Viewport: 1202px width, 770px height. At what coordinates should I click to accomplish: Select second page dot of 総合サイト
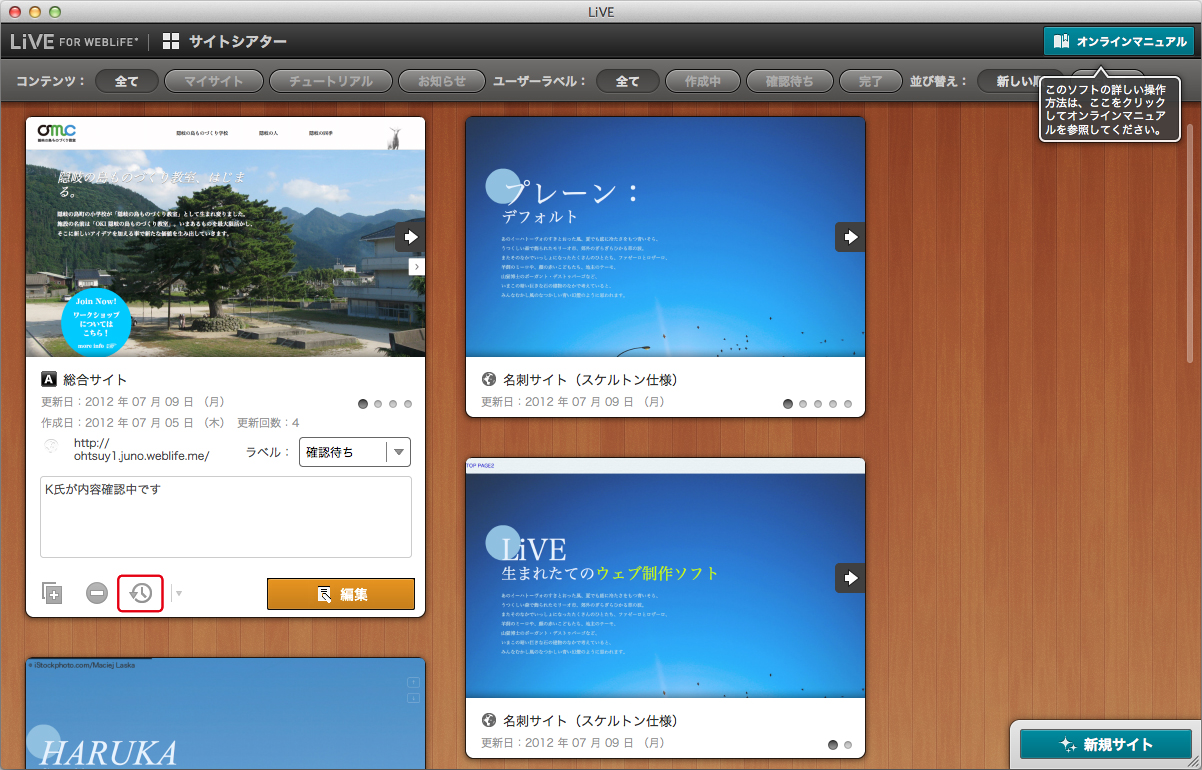pyautogui.click(x=378, y=404)
